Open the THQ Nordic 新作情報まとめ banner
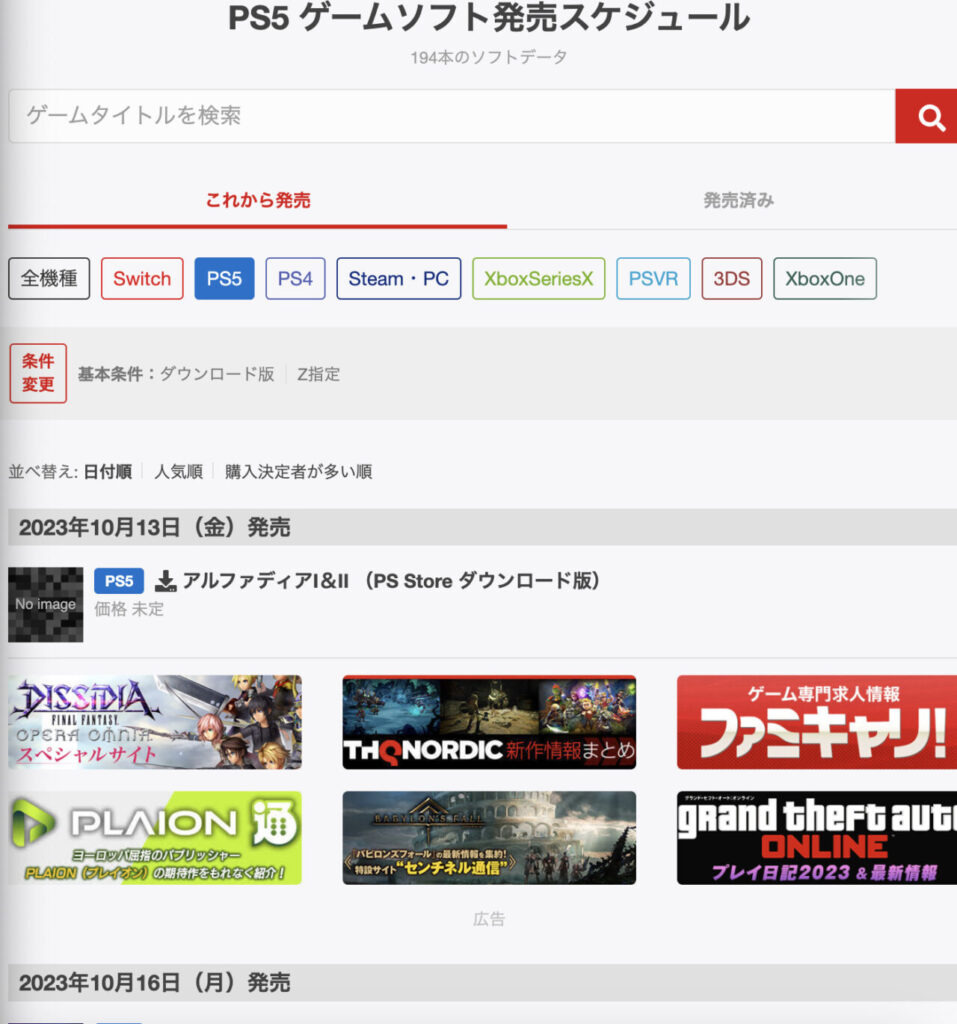 tap(489, 722)
